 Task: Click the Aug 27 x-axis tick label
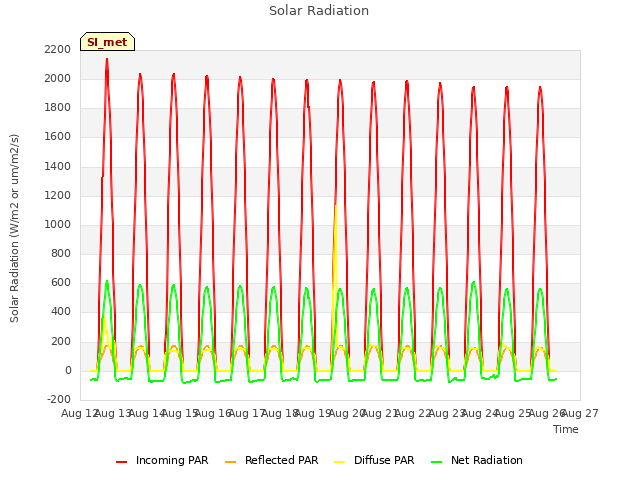click(x=580, y=413)
